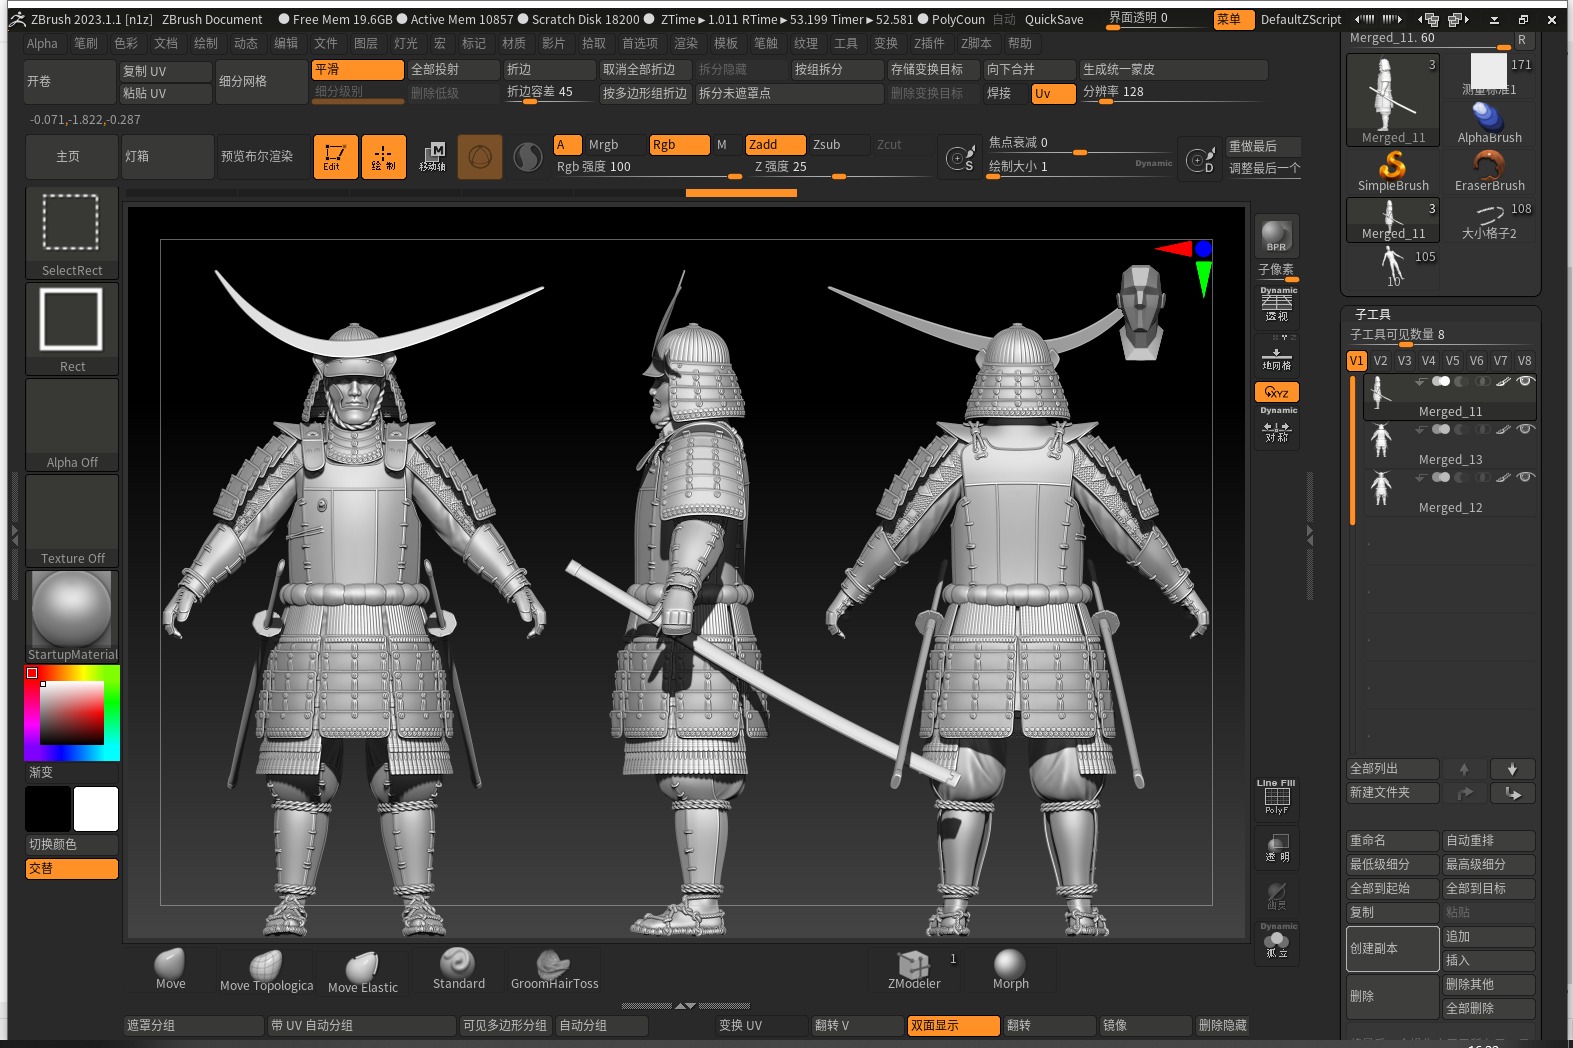Screen dimensions: 1573x1048
Task: Move subtool down with down arrow
Action: click(x=1512, y=769)
